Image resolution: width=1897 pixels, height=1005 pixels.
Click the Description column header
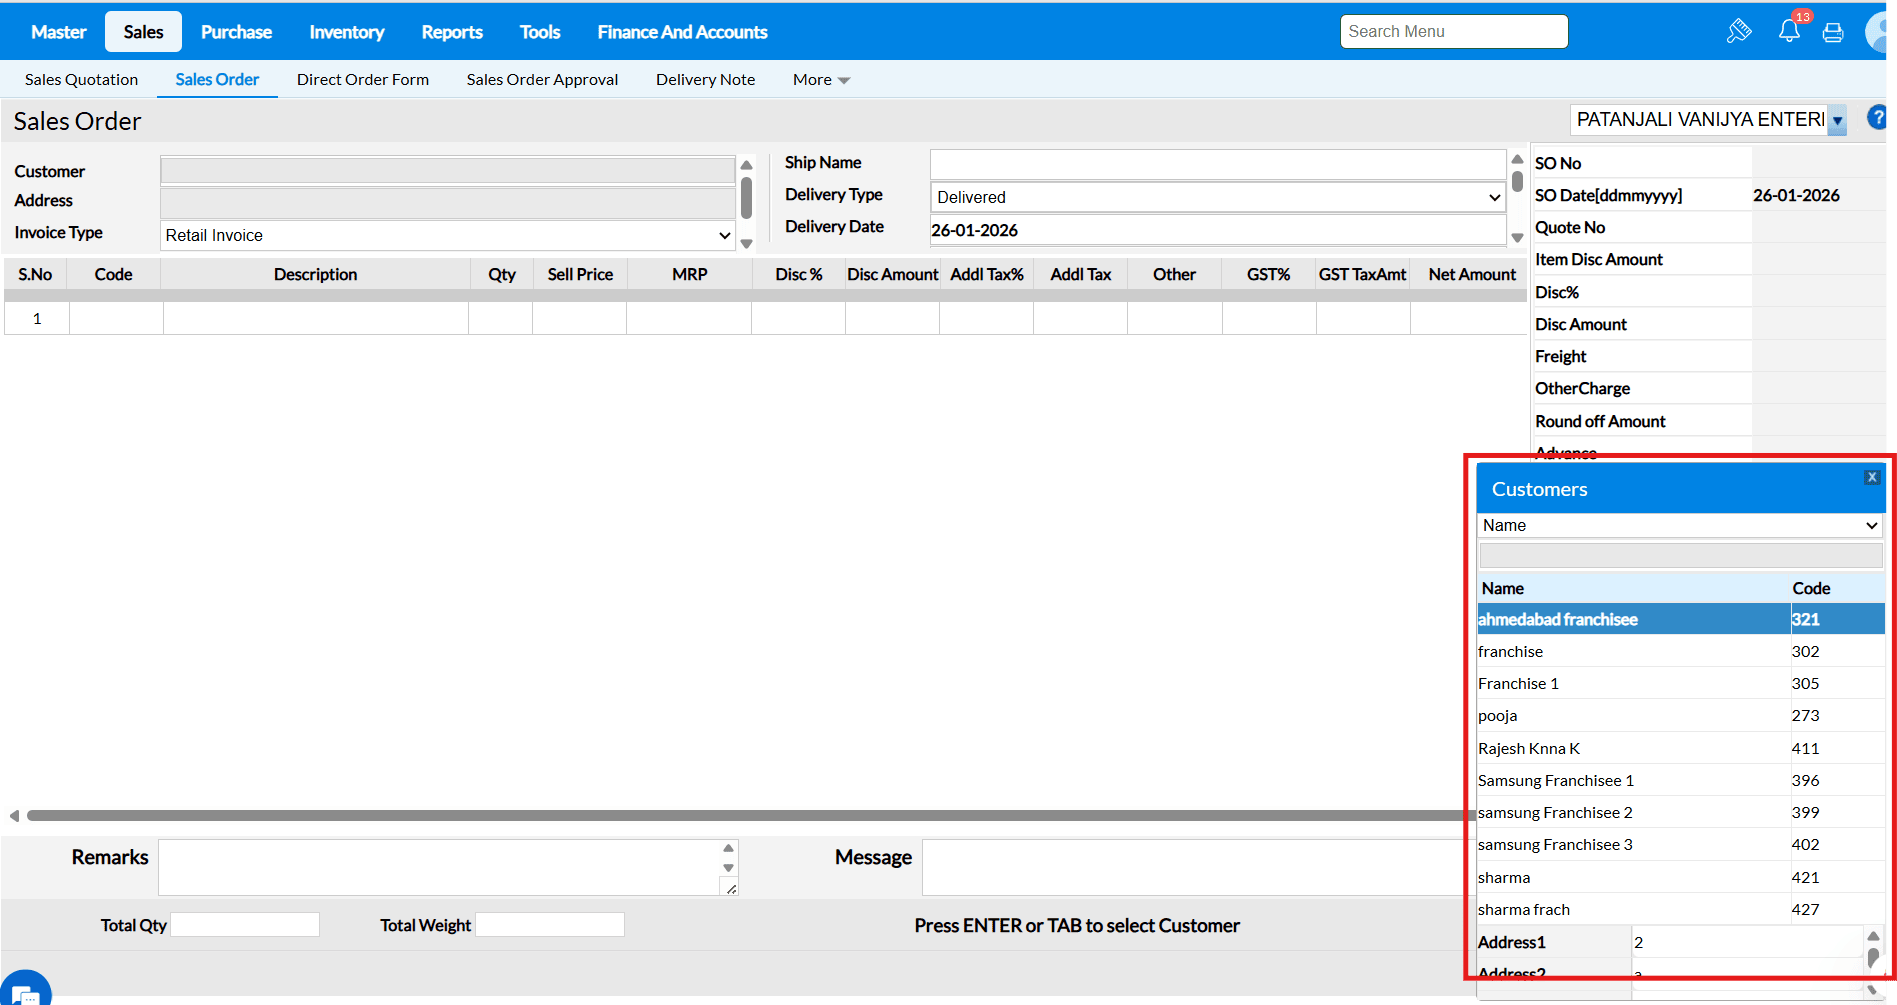tap(315, 274)
